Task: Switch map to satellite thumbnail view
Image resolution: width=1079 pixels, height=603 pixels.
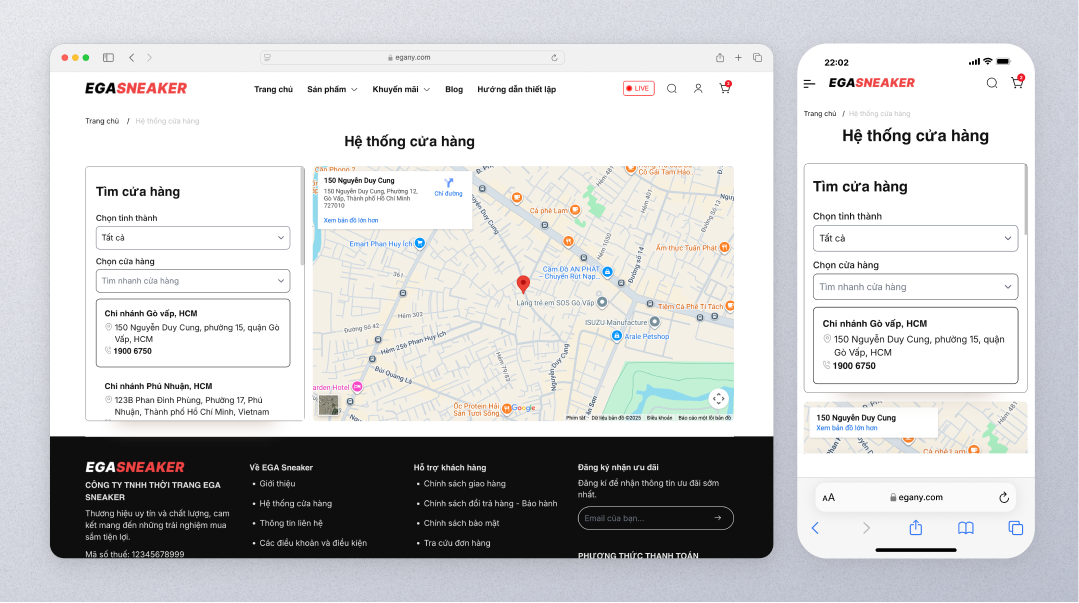Action: (x=328, y=405)
